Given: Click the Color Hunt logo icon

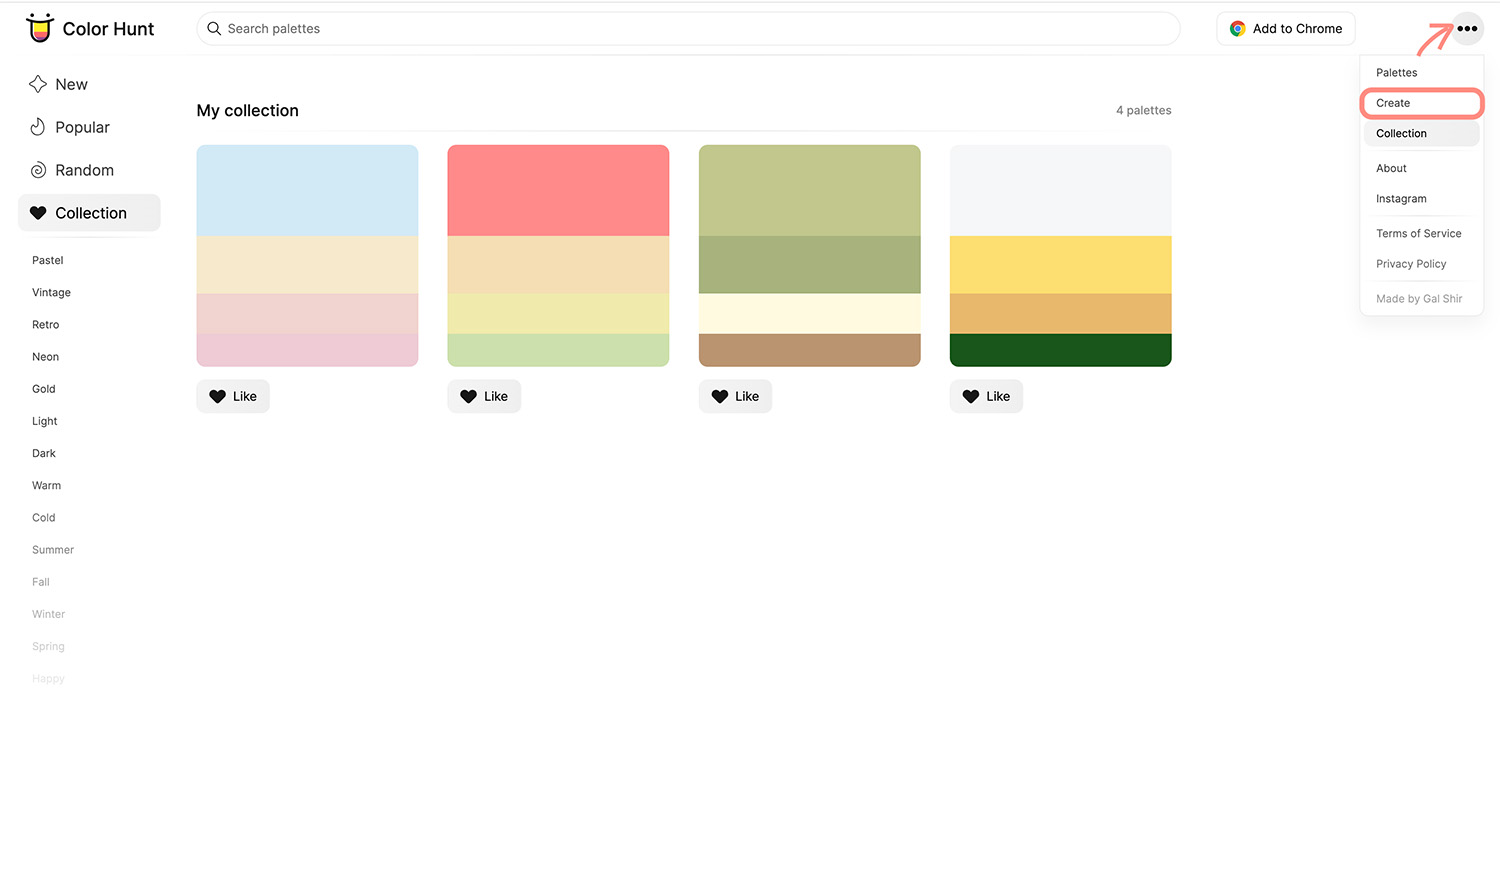Looking at the screenshot, I should tap(40, 28).
